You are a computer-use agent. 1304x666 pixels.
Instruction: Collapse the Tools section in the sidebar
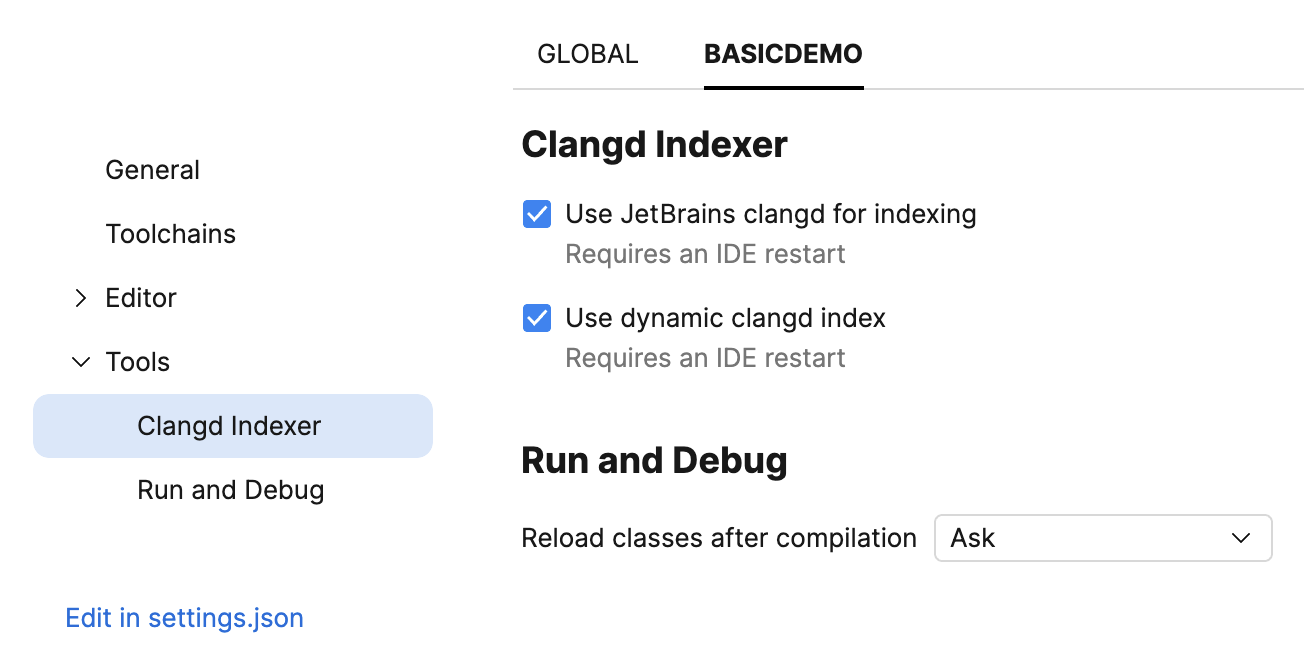pyautogui.click(x=80, y=362)
